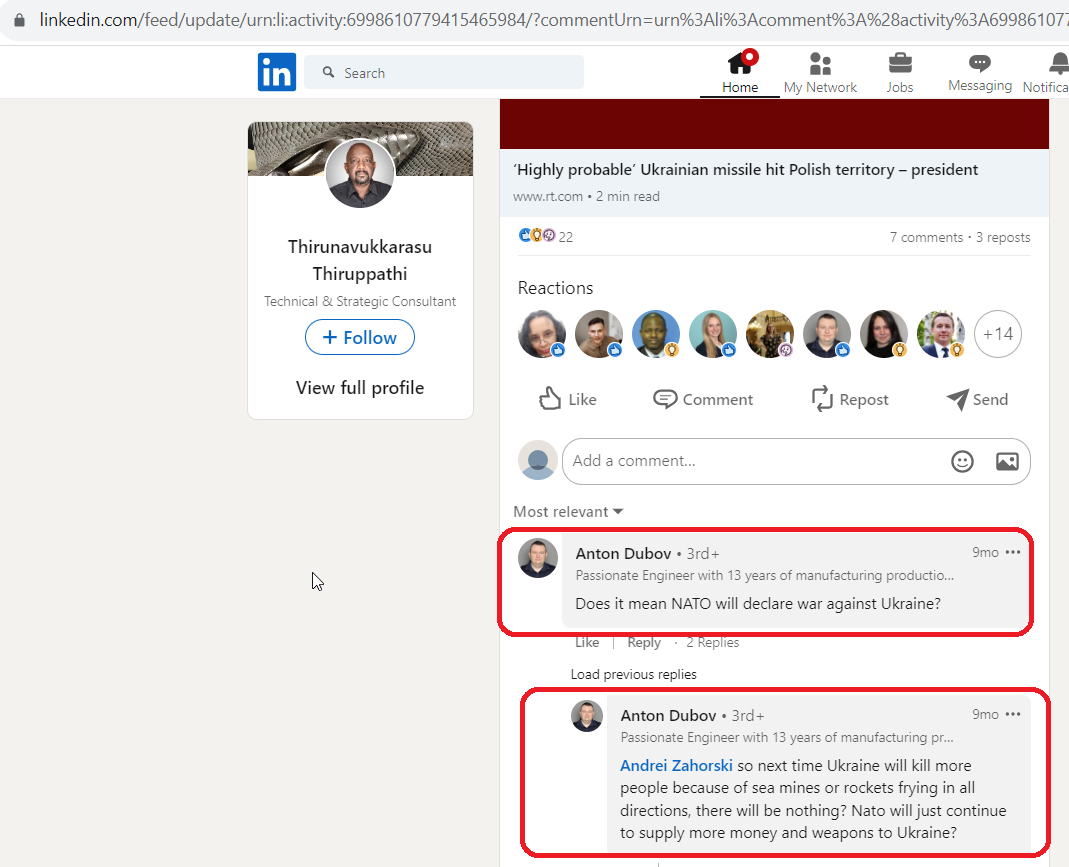Click the 2 Replies count

pyautogui.click(x=712, y=642)
